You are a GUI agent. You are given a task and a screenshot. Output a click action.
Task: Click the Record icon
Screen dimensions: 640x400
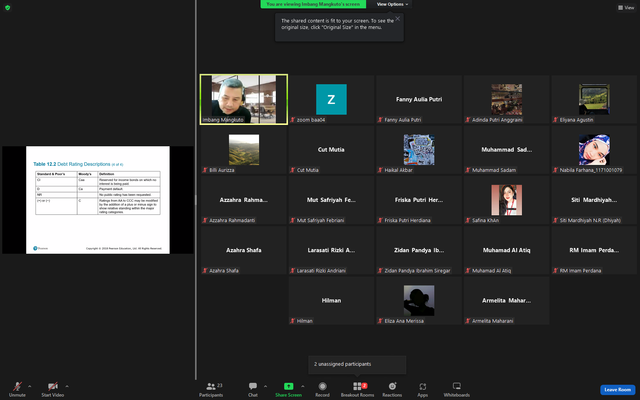click(322, 386)
